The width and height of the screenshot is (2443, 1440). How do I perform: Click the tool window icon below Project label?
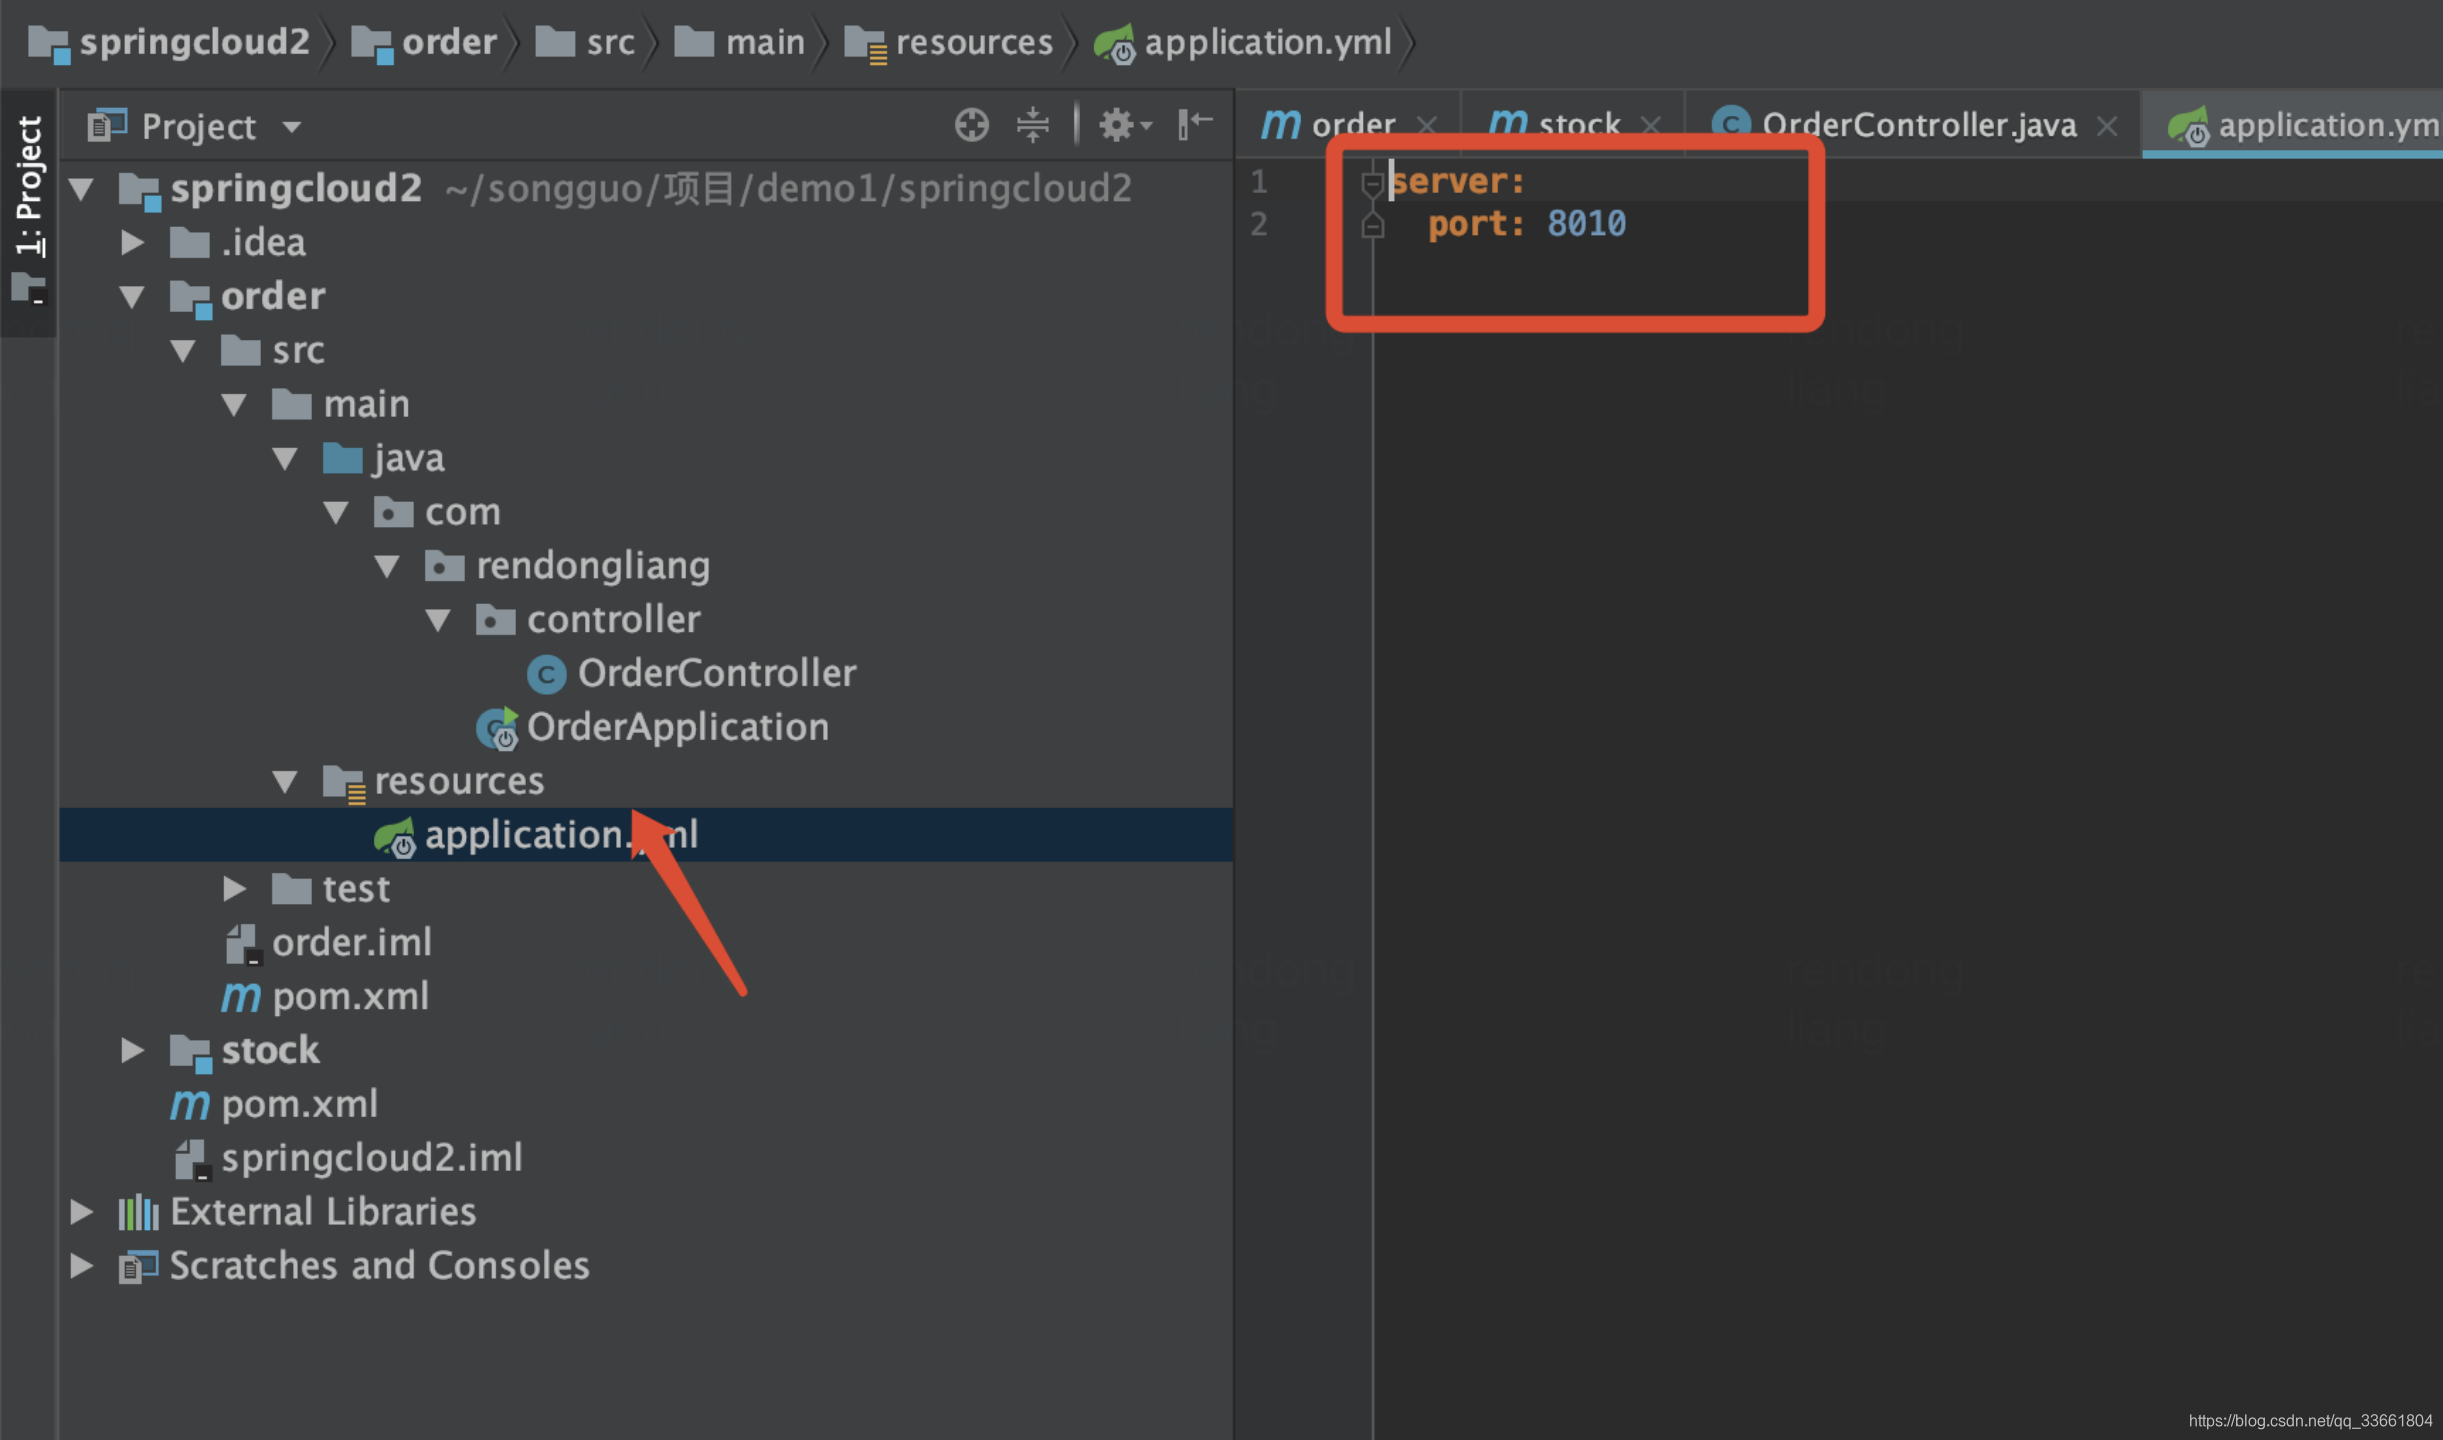pyautogui.click(x=29, y=288)
